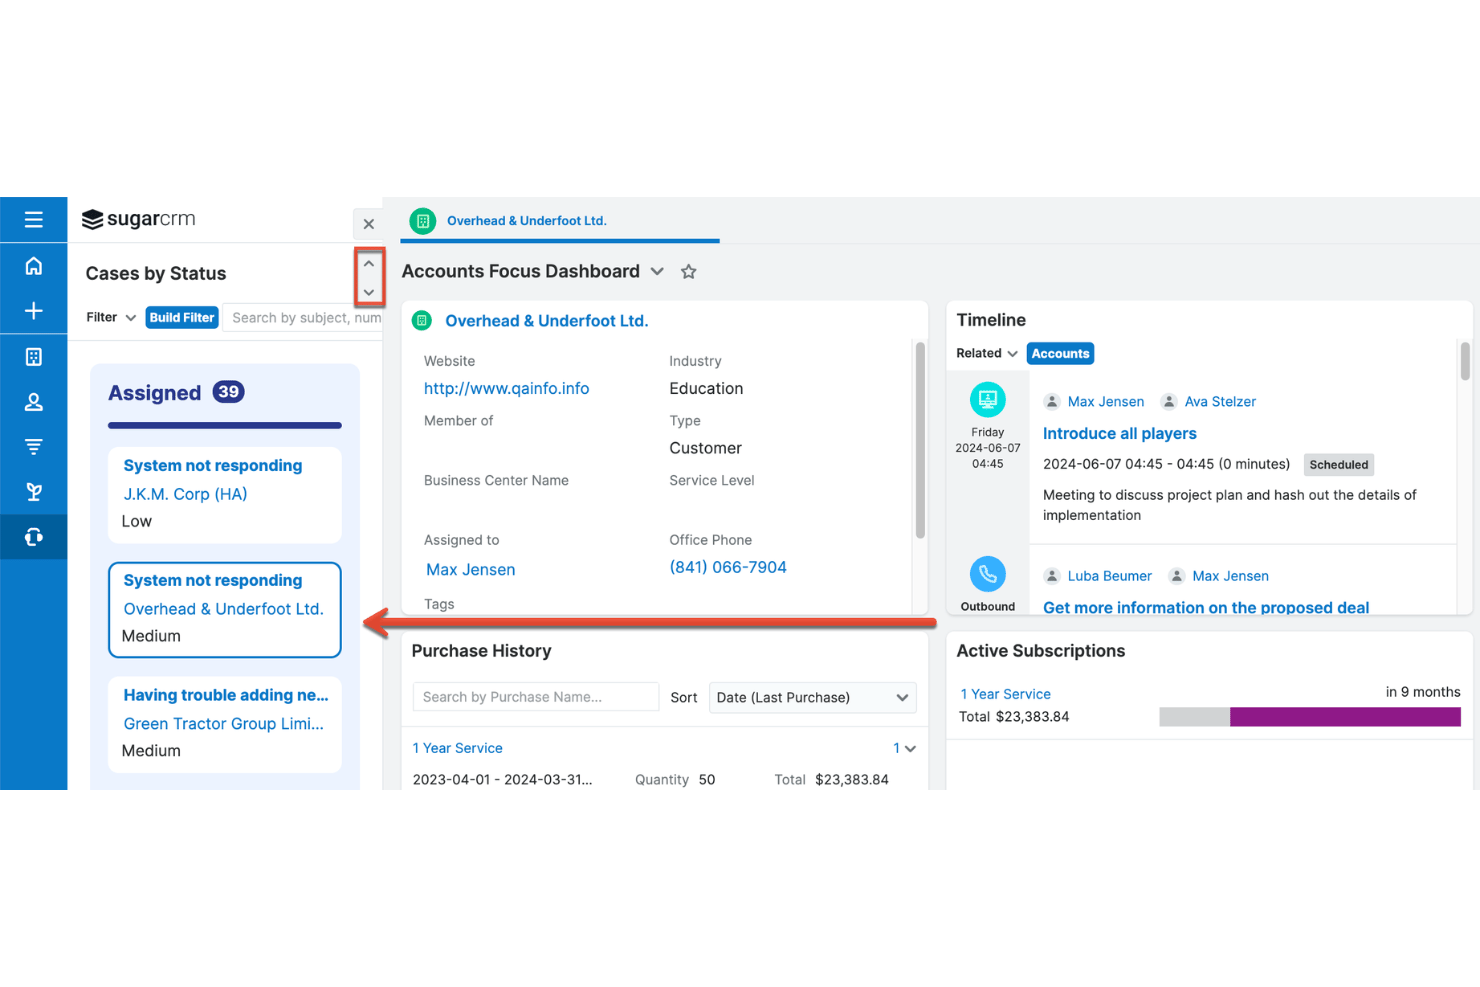Click avatar icon next to Ava Stelzer
Viewport: 1480px width, 987px height.
1169,402
